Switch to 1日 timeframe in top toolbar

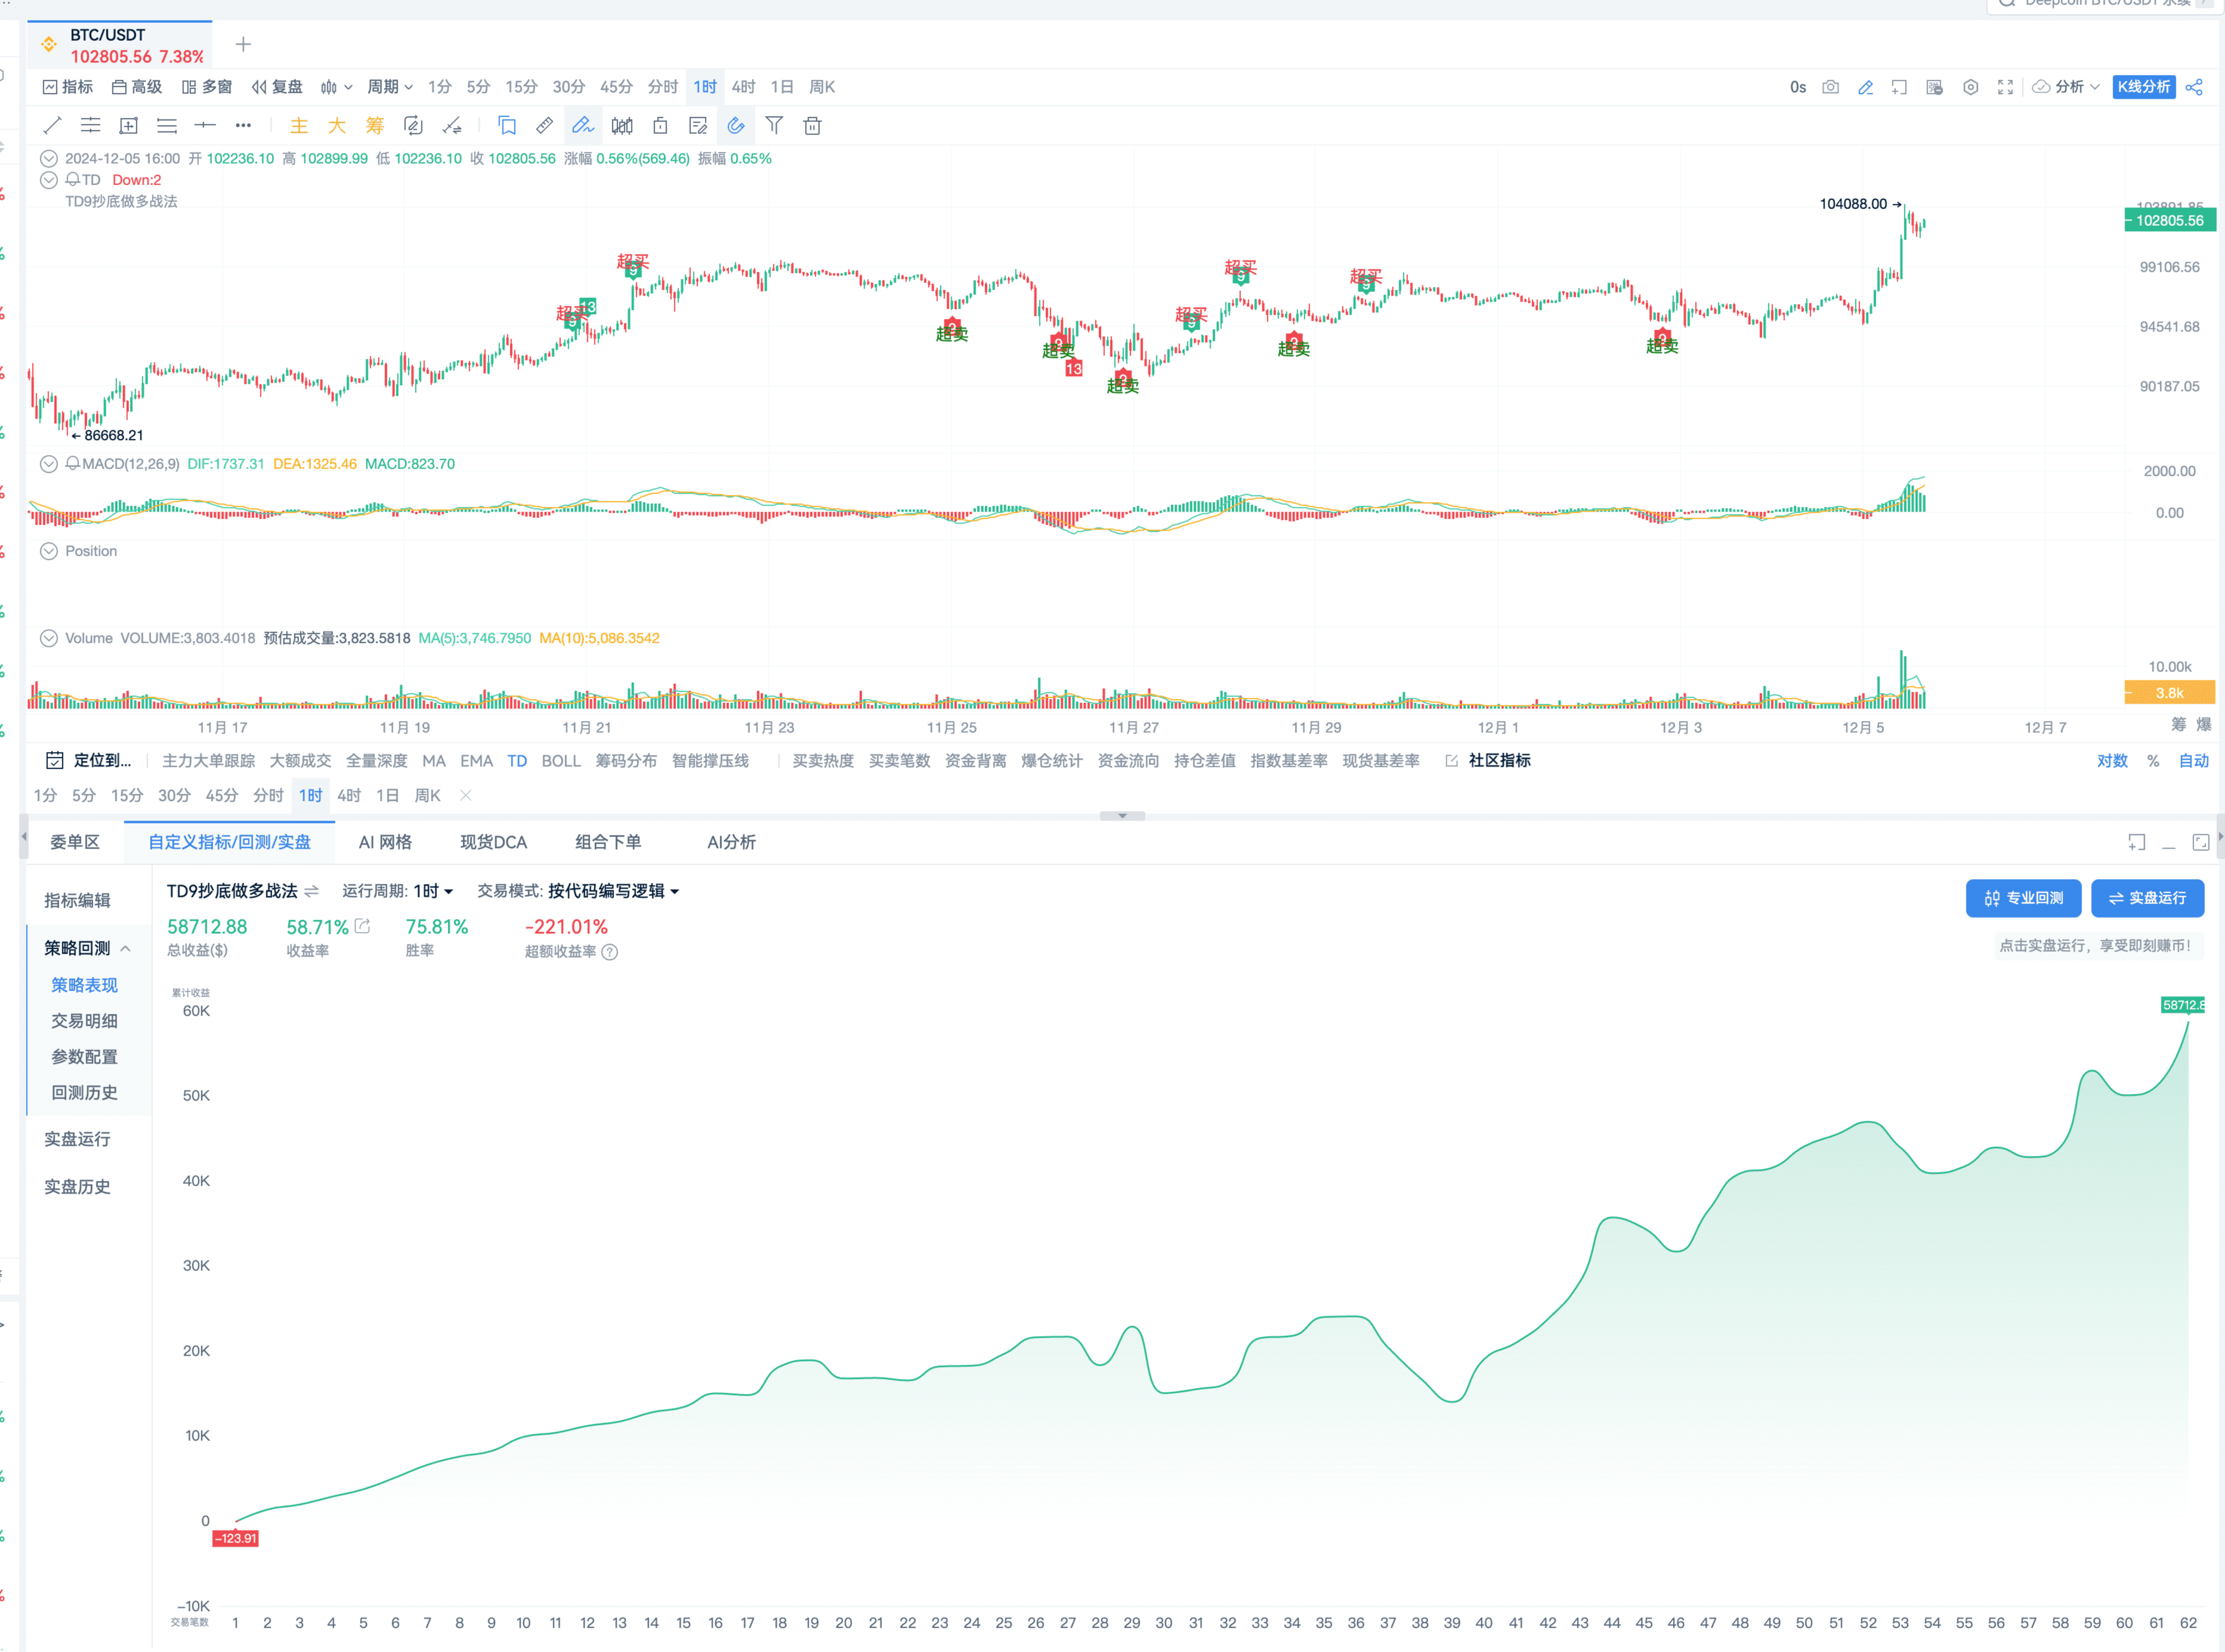click(x=782, y=87)
